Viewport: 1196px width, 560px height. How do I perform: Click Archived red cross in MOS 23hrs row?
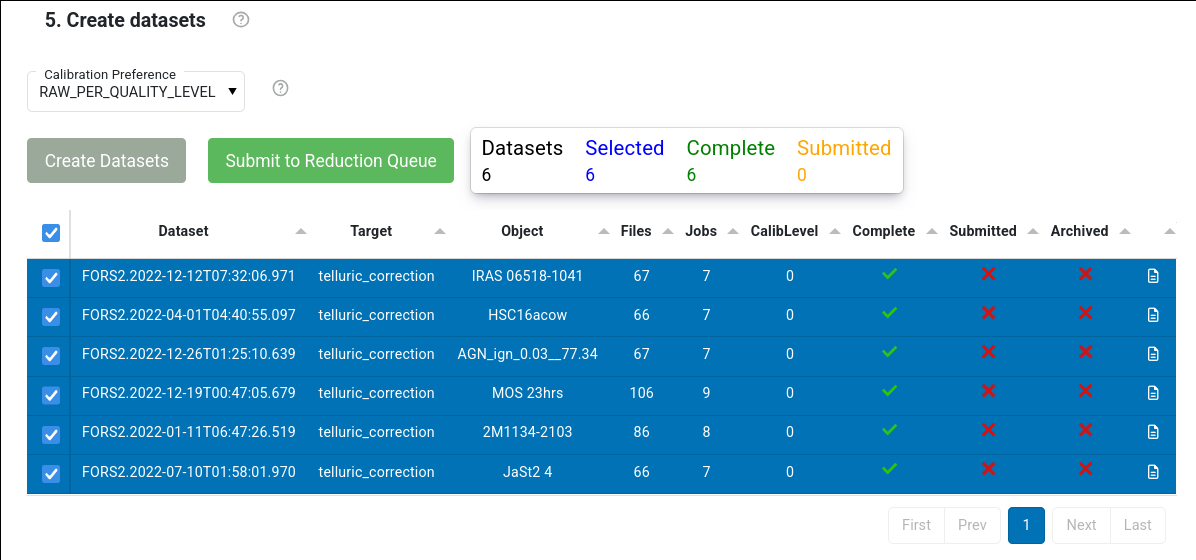pyautogui.click(x=1085, y=391)
